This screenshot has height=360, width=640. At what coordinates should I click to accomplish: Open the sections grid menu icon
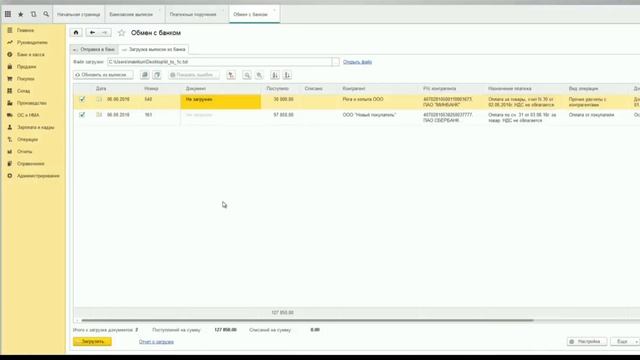(x=8, y=14)
